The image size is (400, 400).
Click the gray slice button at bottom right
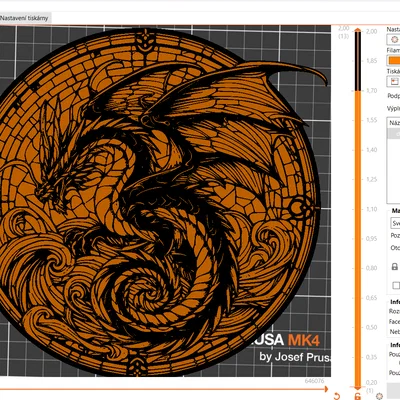(394, 390)
